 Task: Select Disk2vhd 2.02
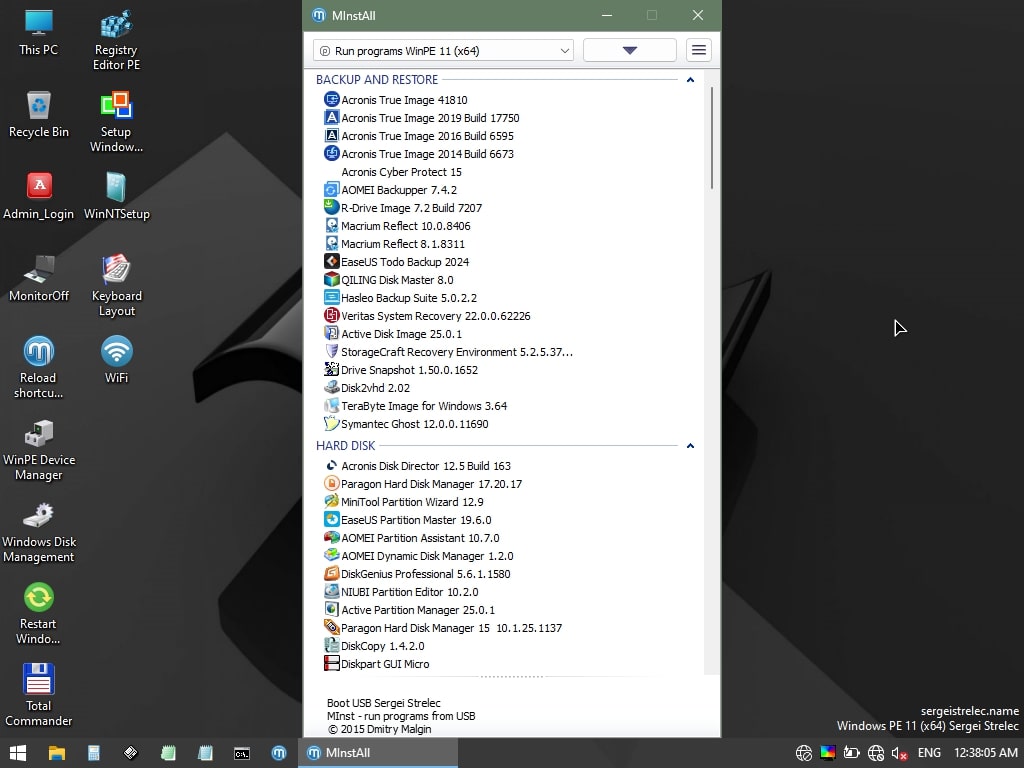[x=376, y=388]
